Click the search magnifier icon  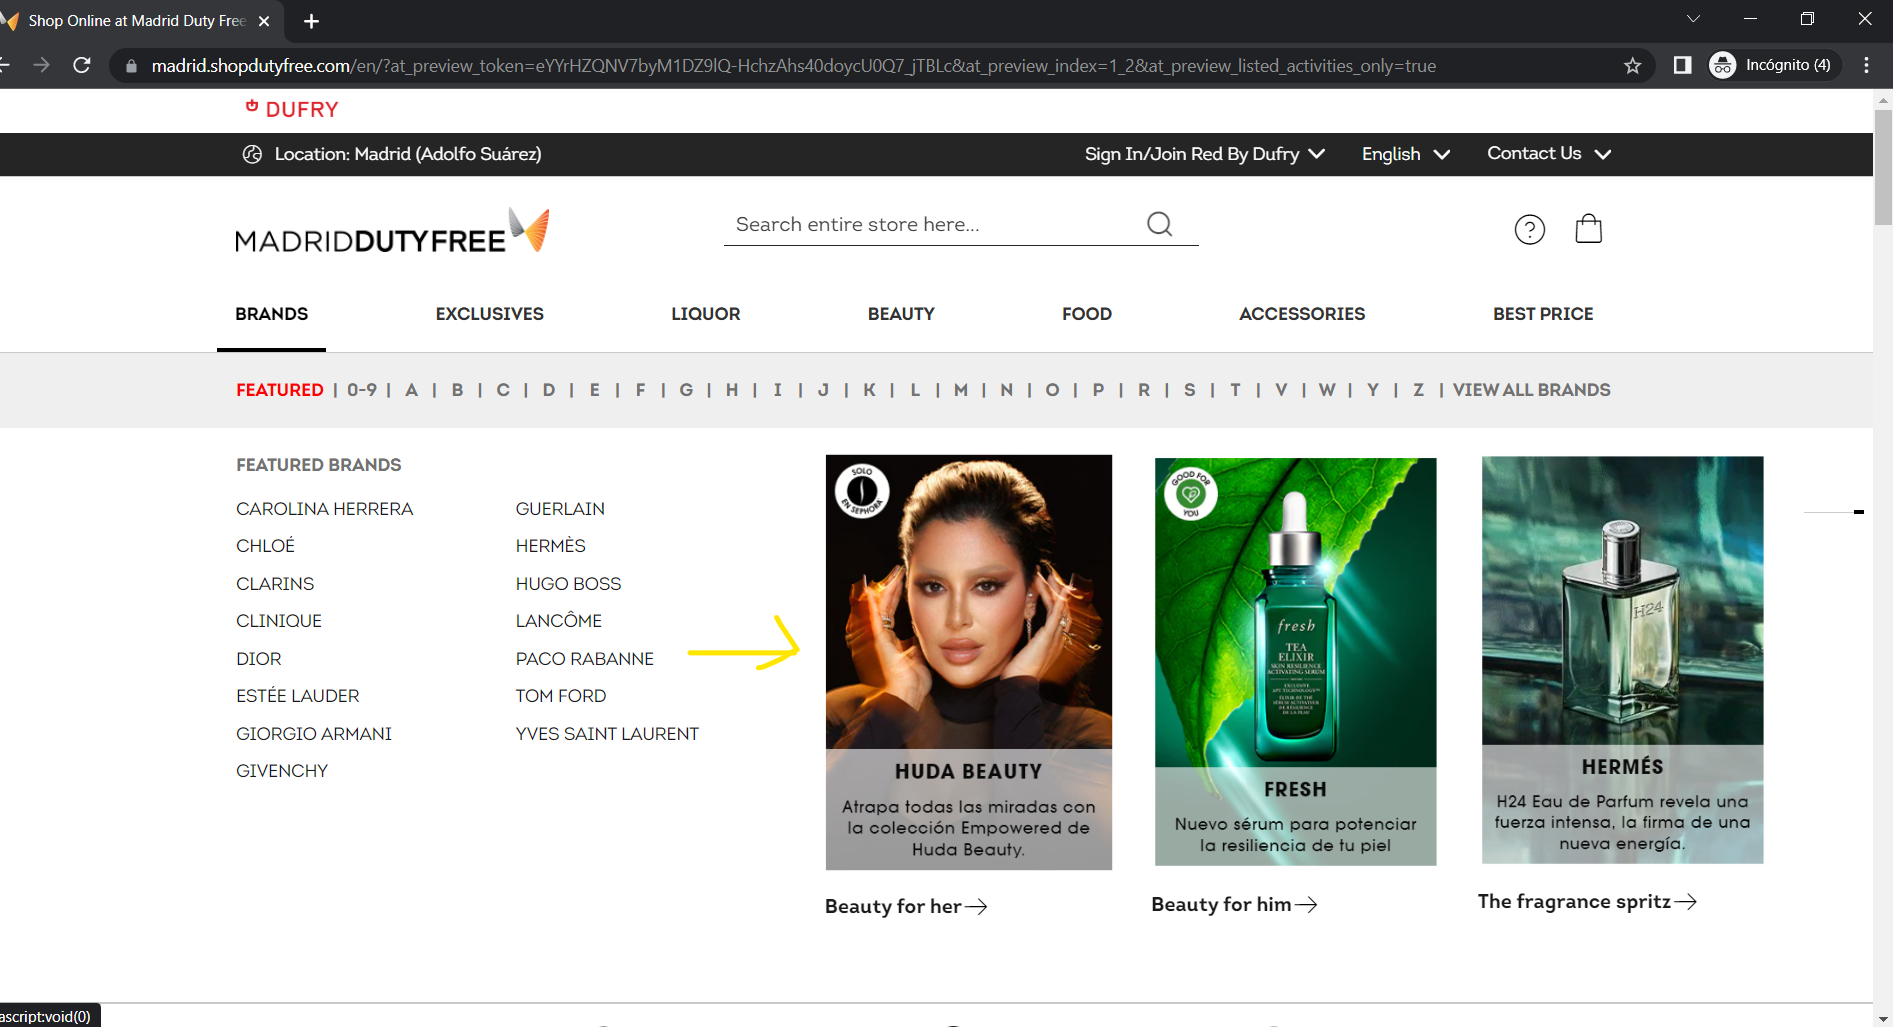point(1159,224)
